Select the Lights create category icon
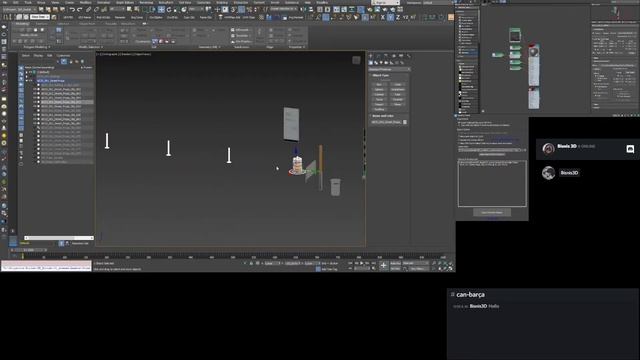Viewport: 640px width, 360px height. [x=381, y=63]
